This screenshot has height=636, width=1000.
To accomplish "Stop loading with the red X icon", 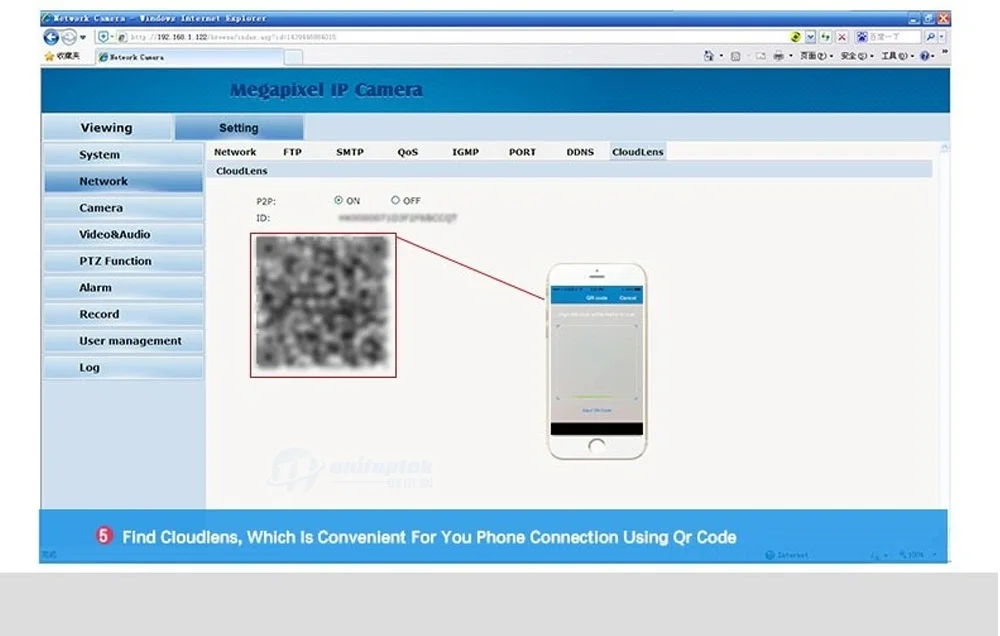I will (842, 37).
